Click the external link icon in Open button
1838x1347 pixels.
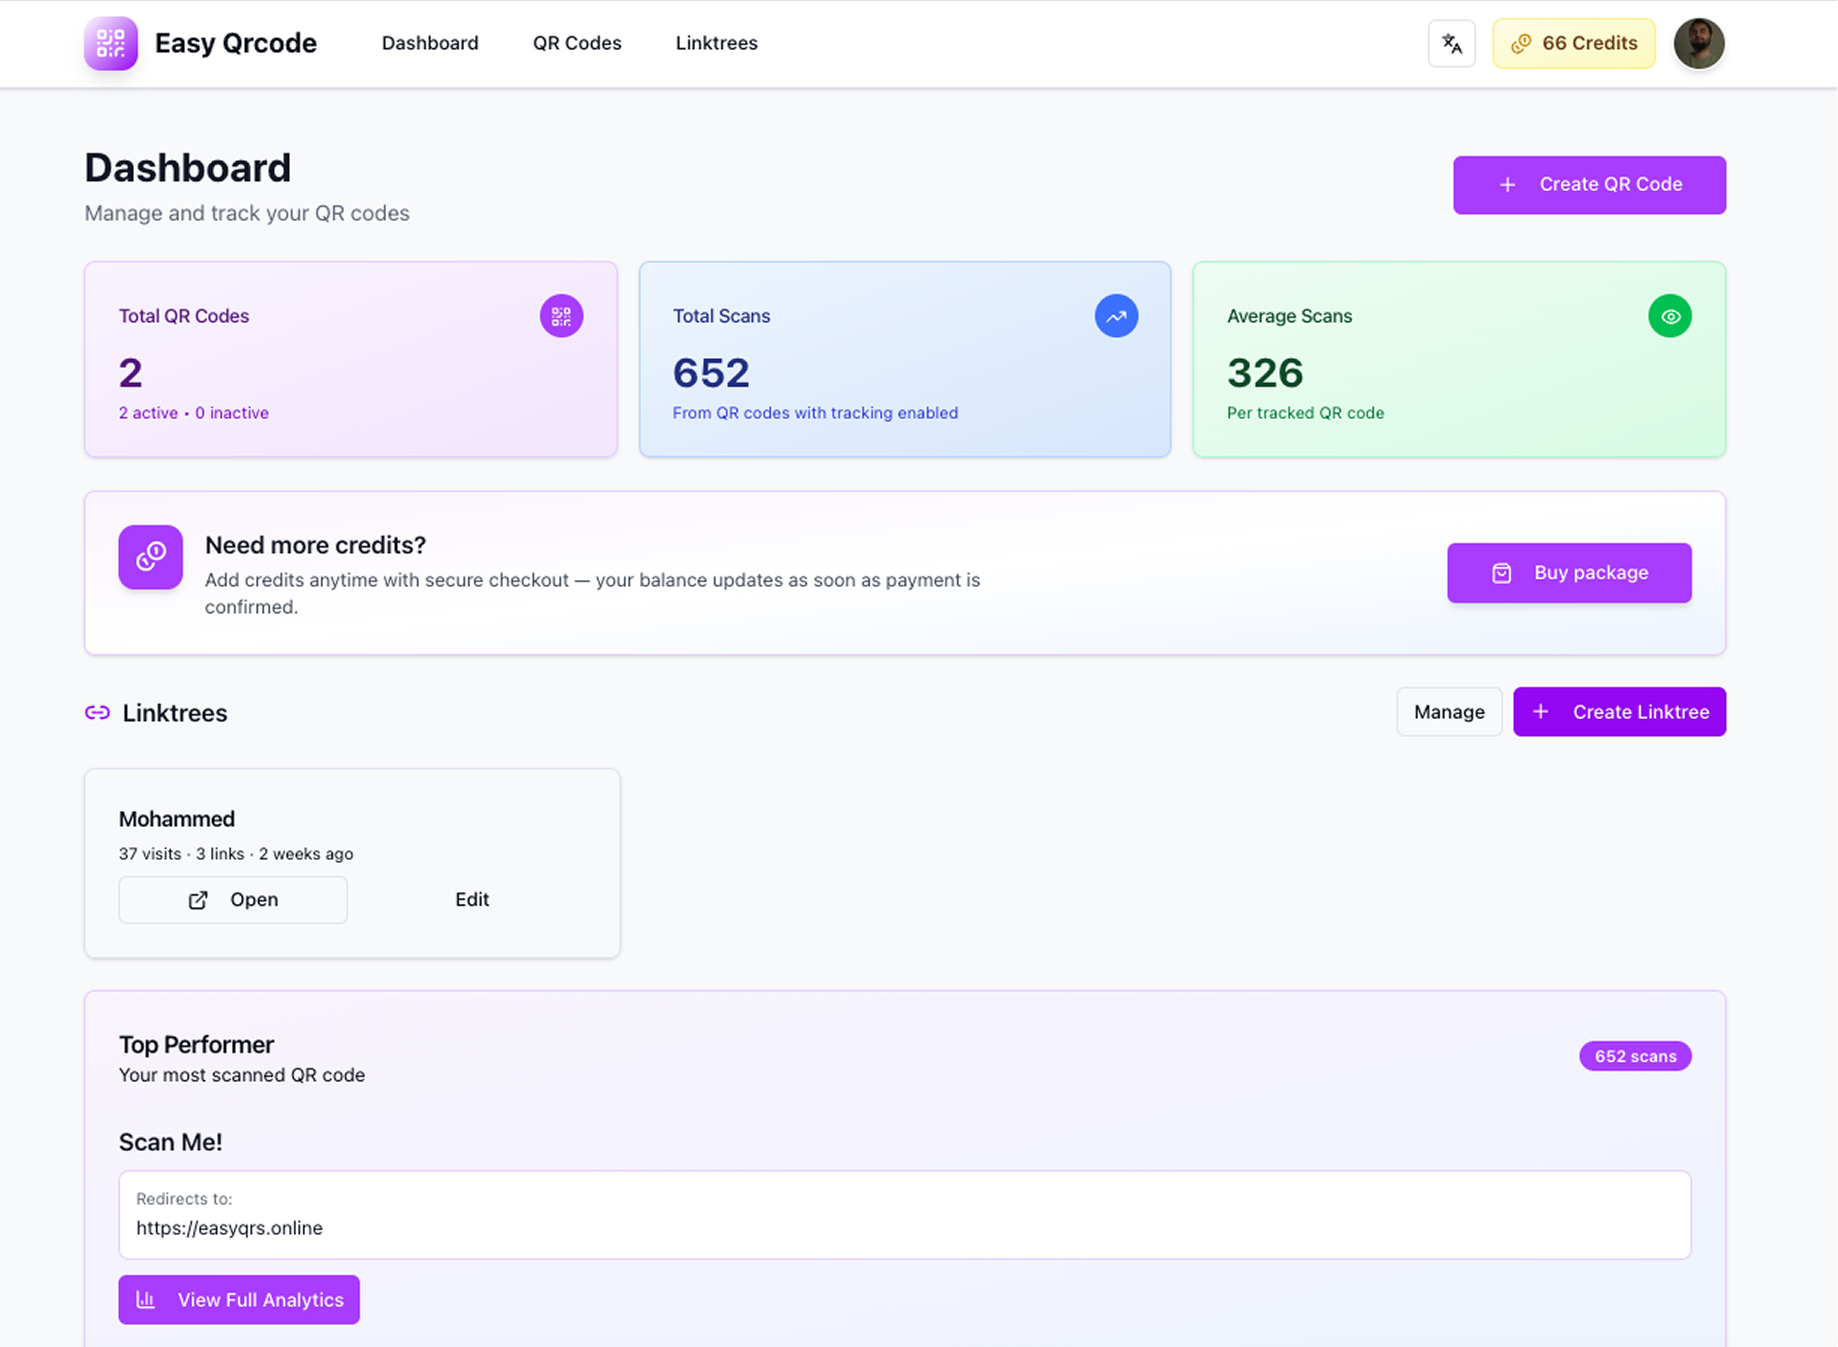tap(198, 900)
